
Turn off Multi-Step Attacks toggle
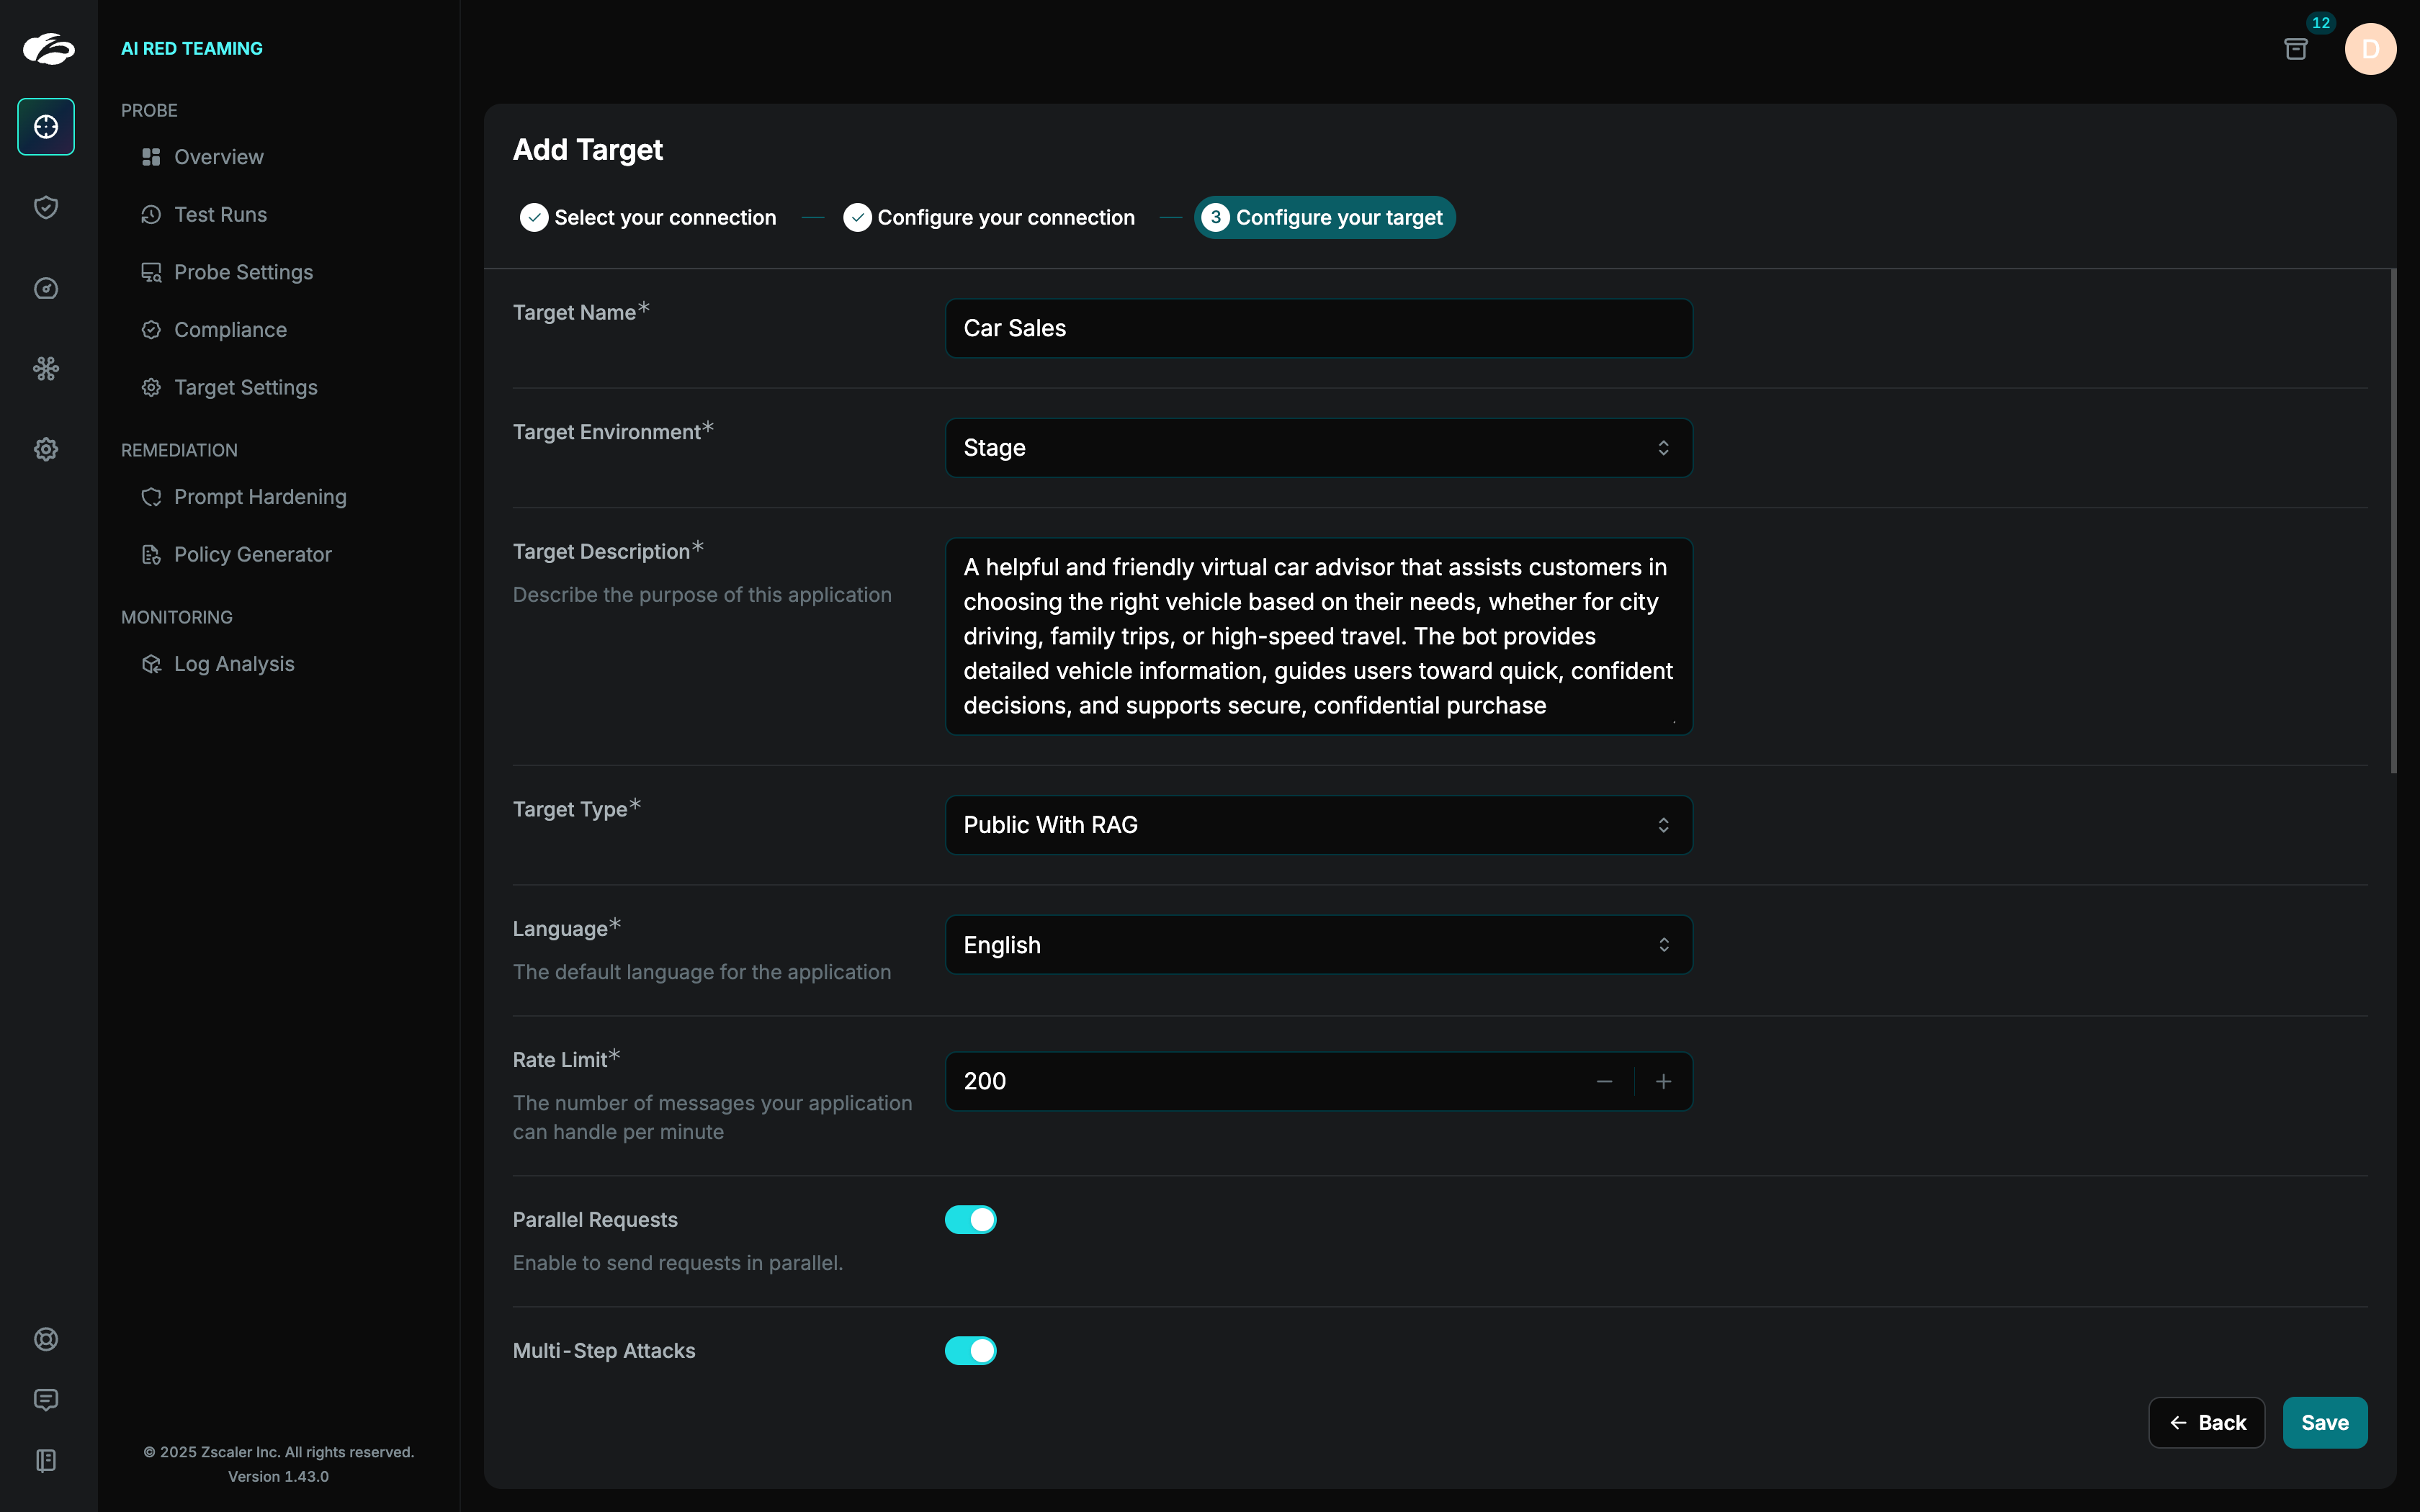coord(970,1350)
